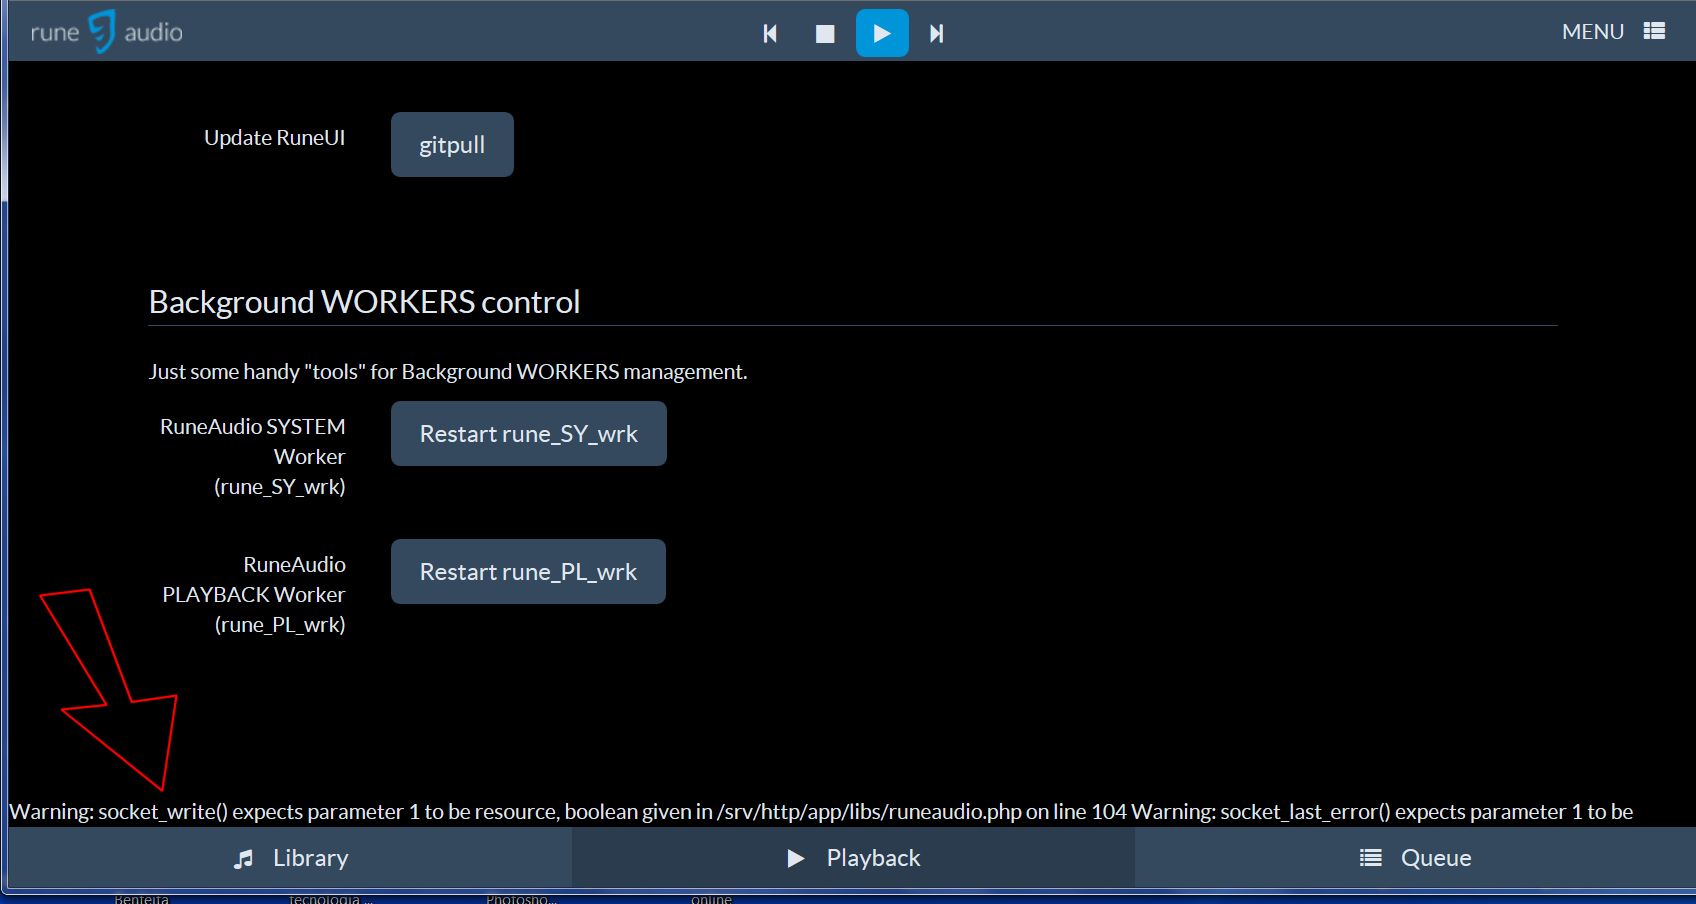Click the previous track icon
Screen dimensions: 1696x904
pyautogui.click(x=770, y=33)
